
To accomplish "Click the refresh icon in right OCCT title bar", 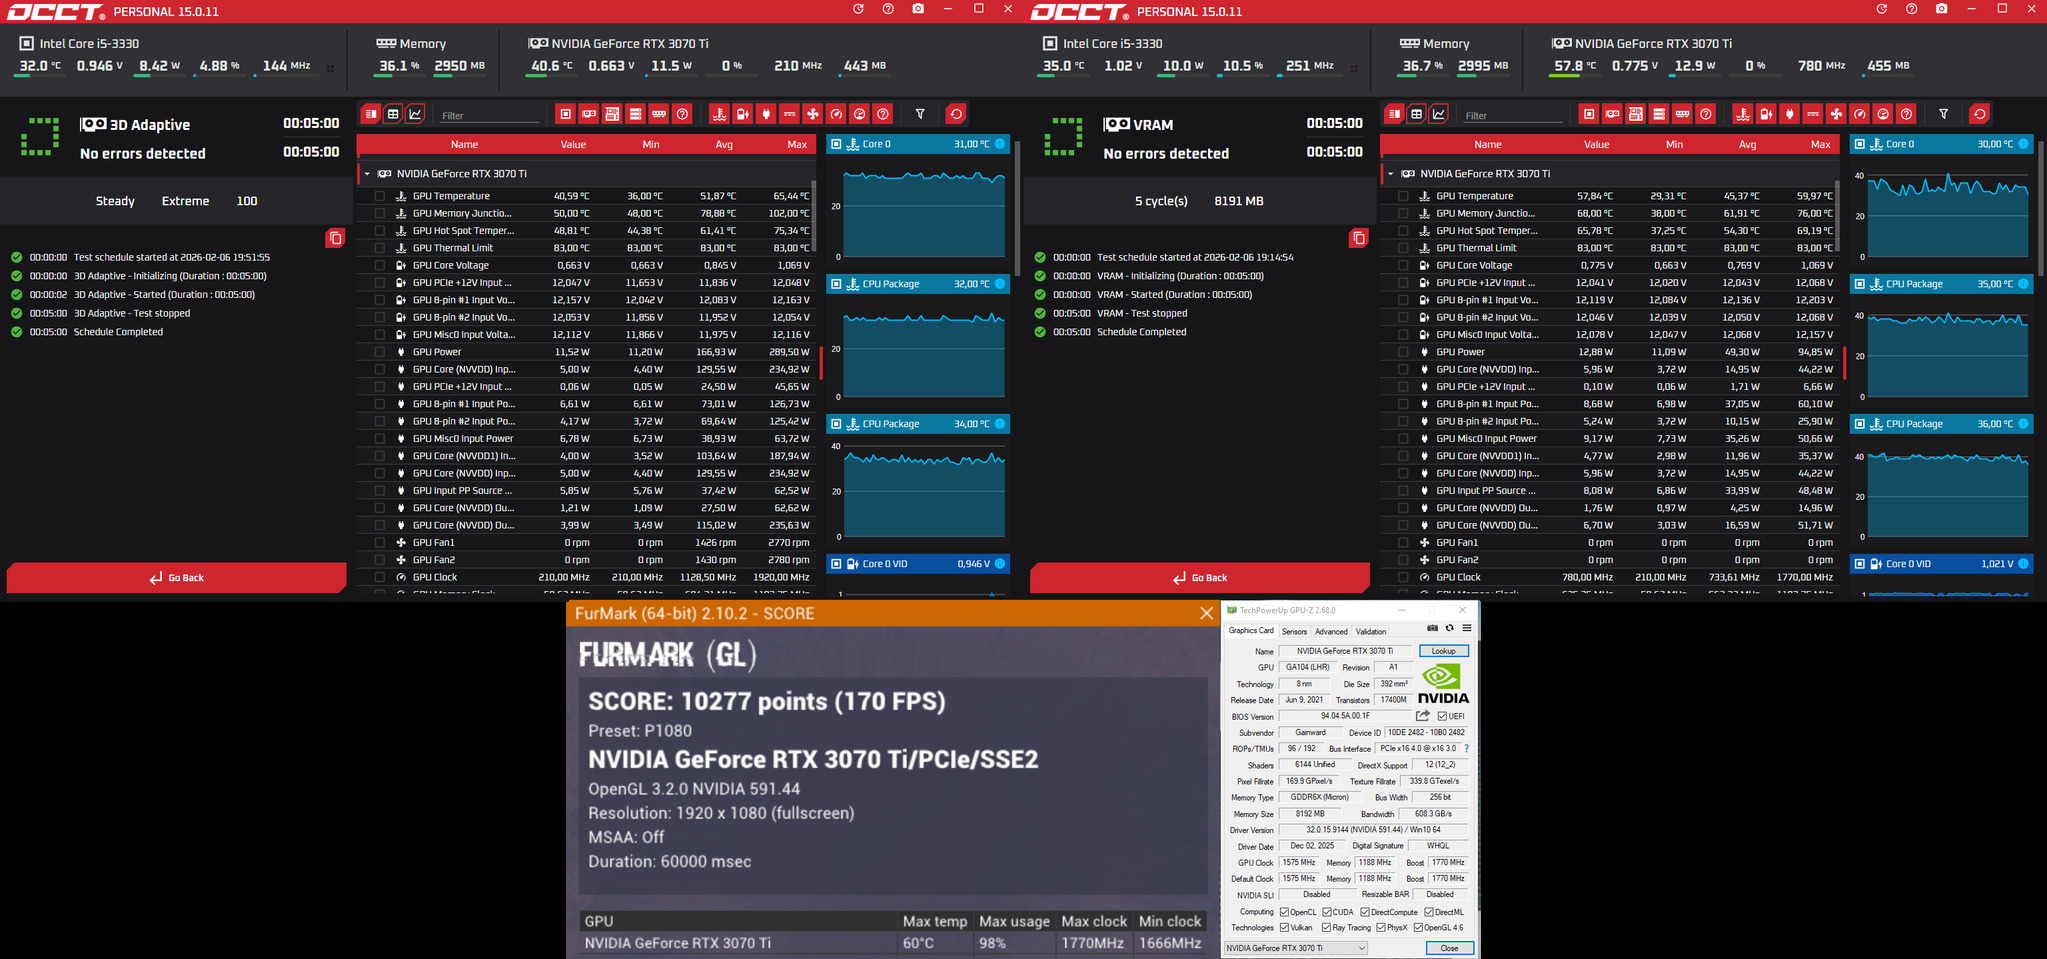I will [1881, 9].
